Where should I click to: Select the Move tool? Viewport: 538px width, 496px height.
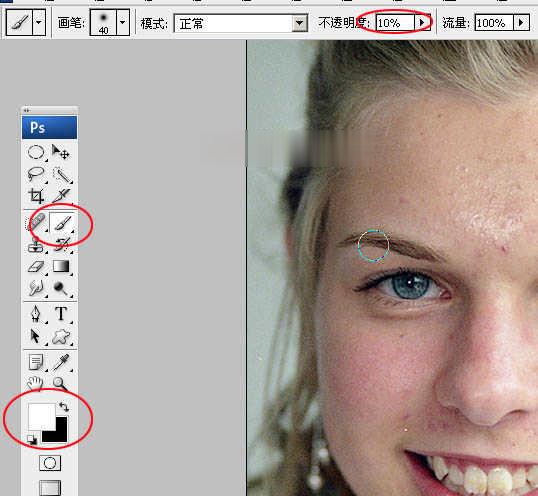click(x=61, y=152)
